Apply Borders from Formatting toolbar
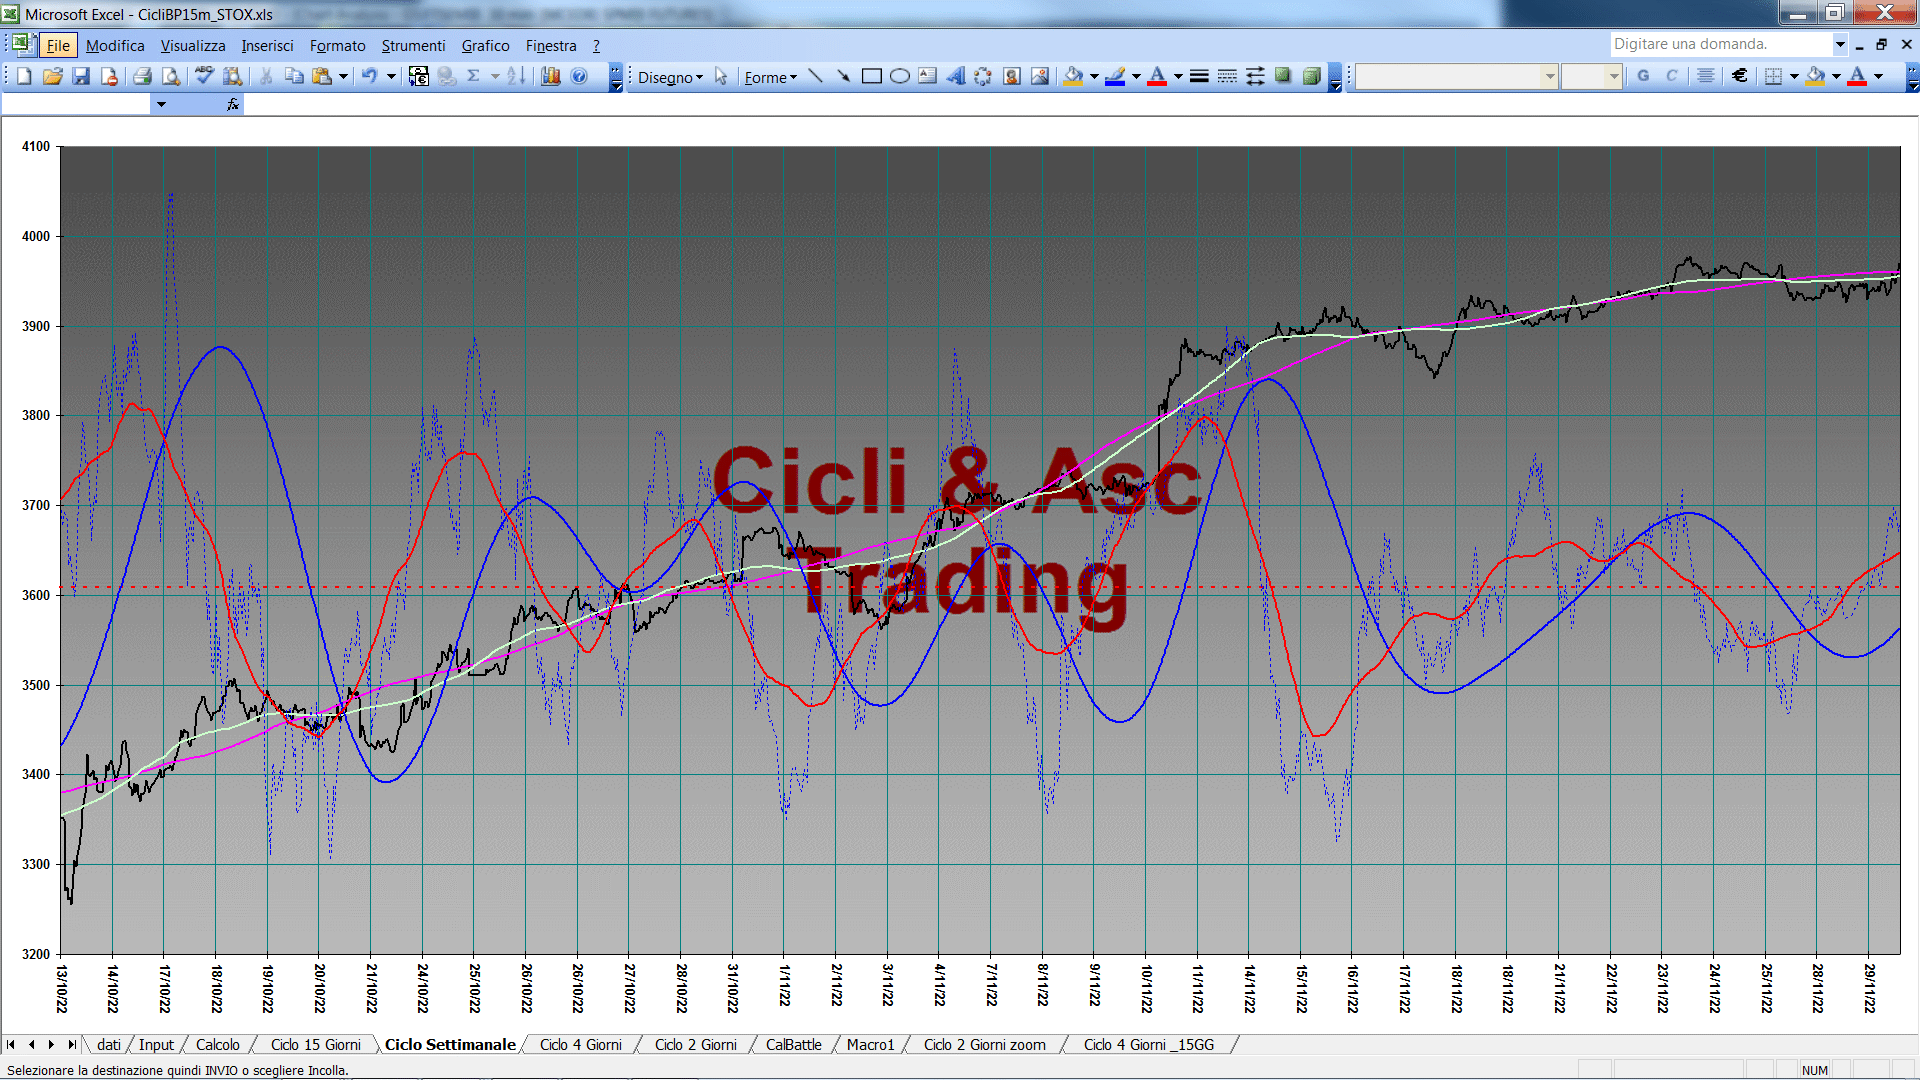This screenshot has width=1920, height=1080. point(1774,76)
